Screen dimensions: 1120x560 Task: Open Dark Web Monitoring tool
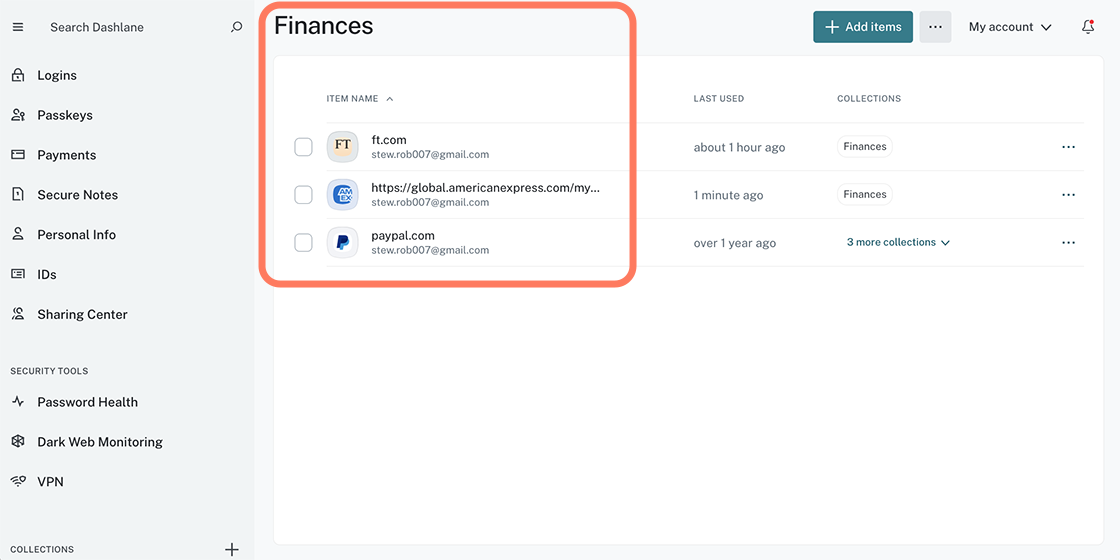(x=99, y=442)
